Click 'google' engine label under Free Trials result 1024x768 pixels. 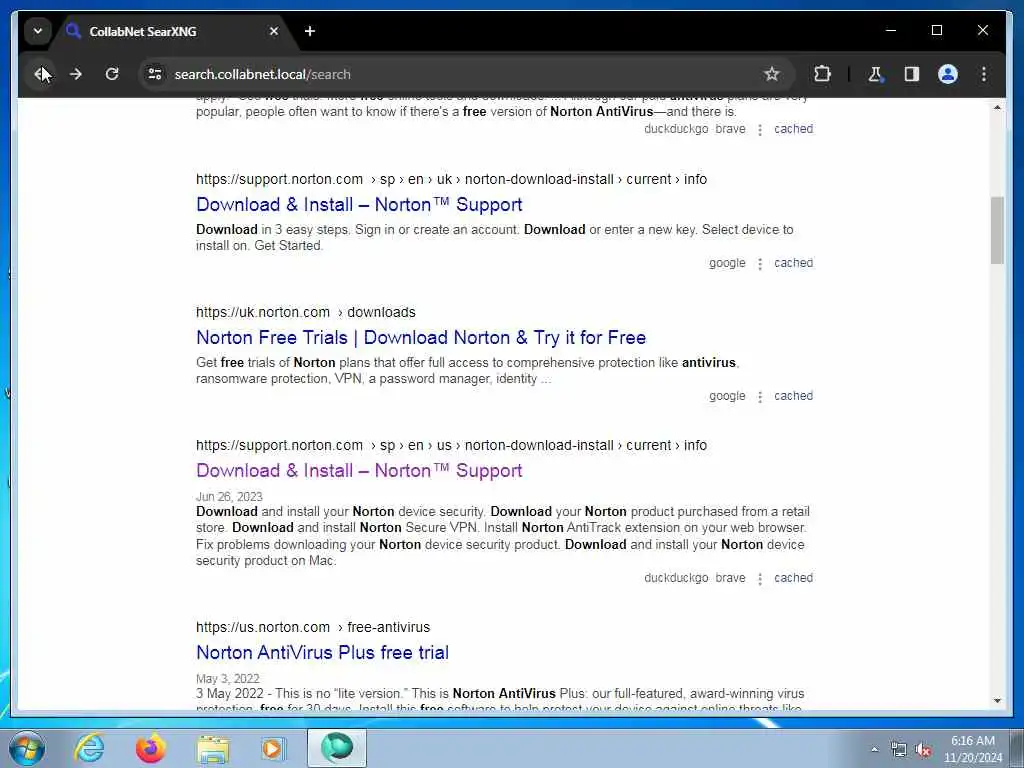(727, 396)
